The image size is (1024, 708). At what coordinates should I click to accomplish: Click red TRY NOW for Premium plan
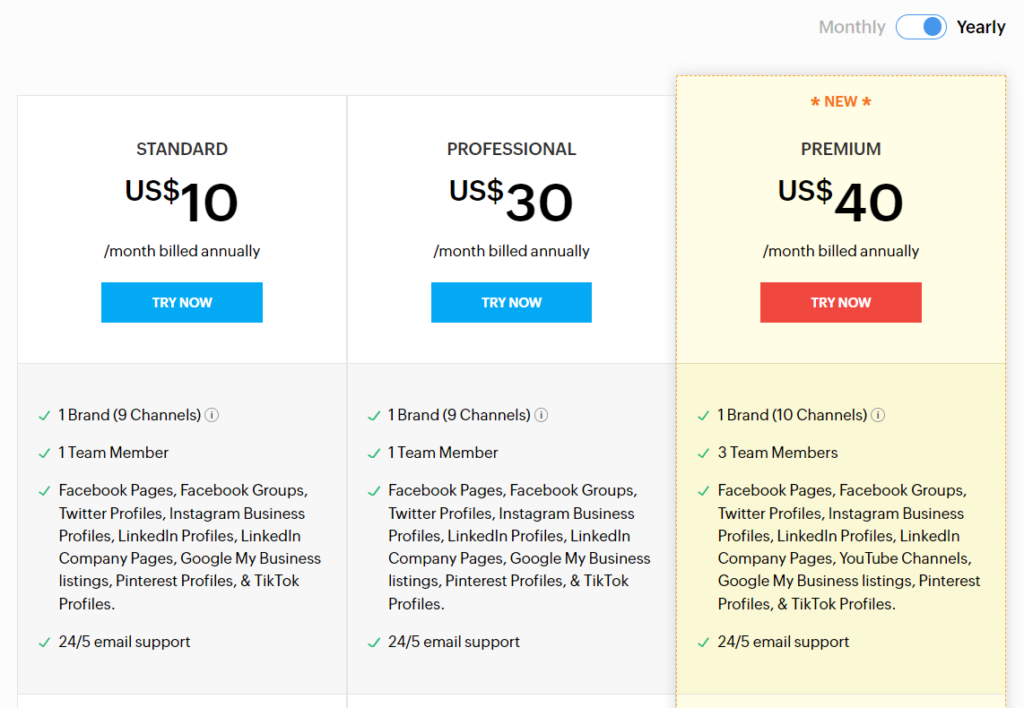coord(840,302)
